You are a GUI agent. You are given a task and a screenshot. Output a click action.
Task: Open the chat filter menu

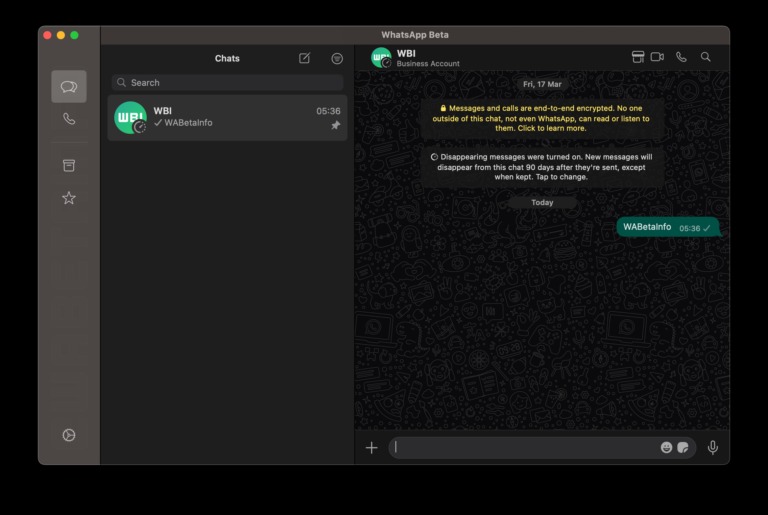click(x=337, y=58)
